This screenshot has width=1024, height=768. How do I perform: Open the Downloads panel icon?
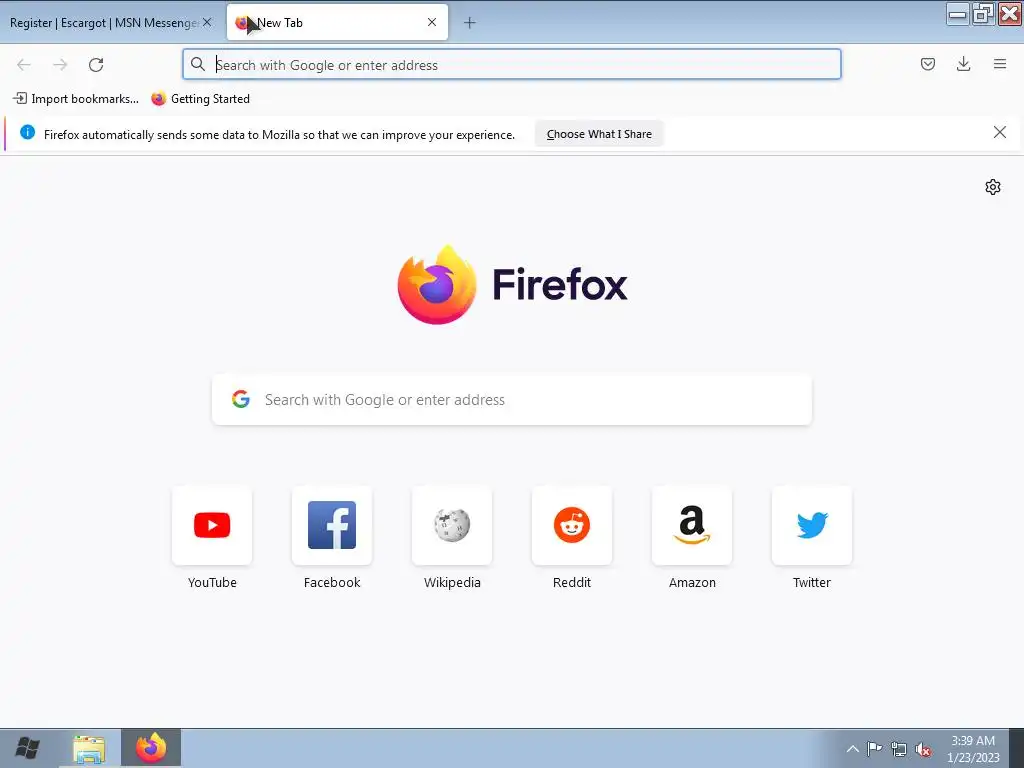pos(963,64)
